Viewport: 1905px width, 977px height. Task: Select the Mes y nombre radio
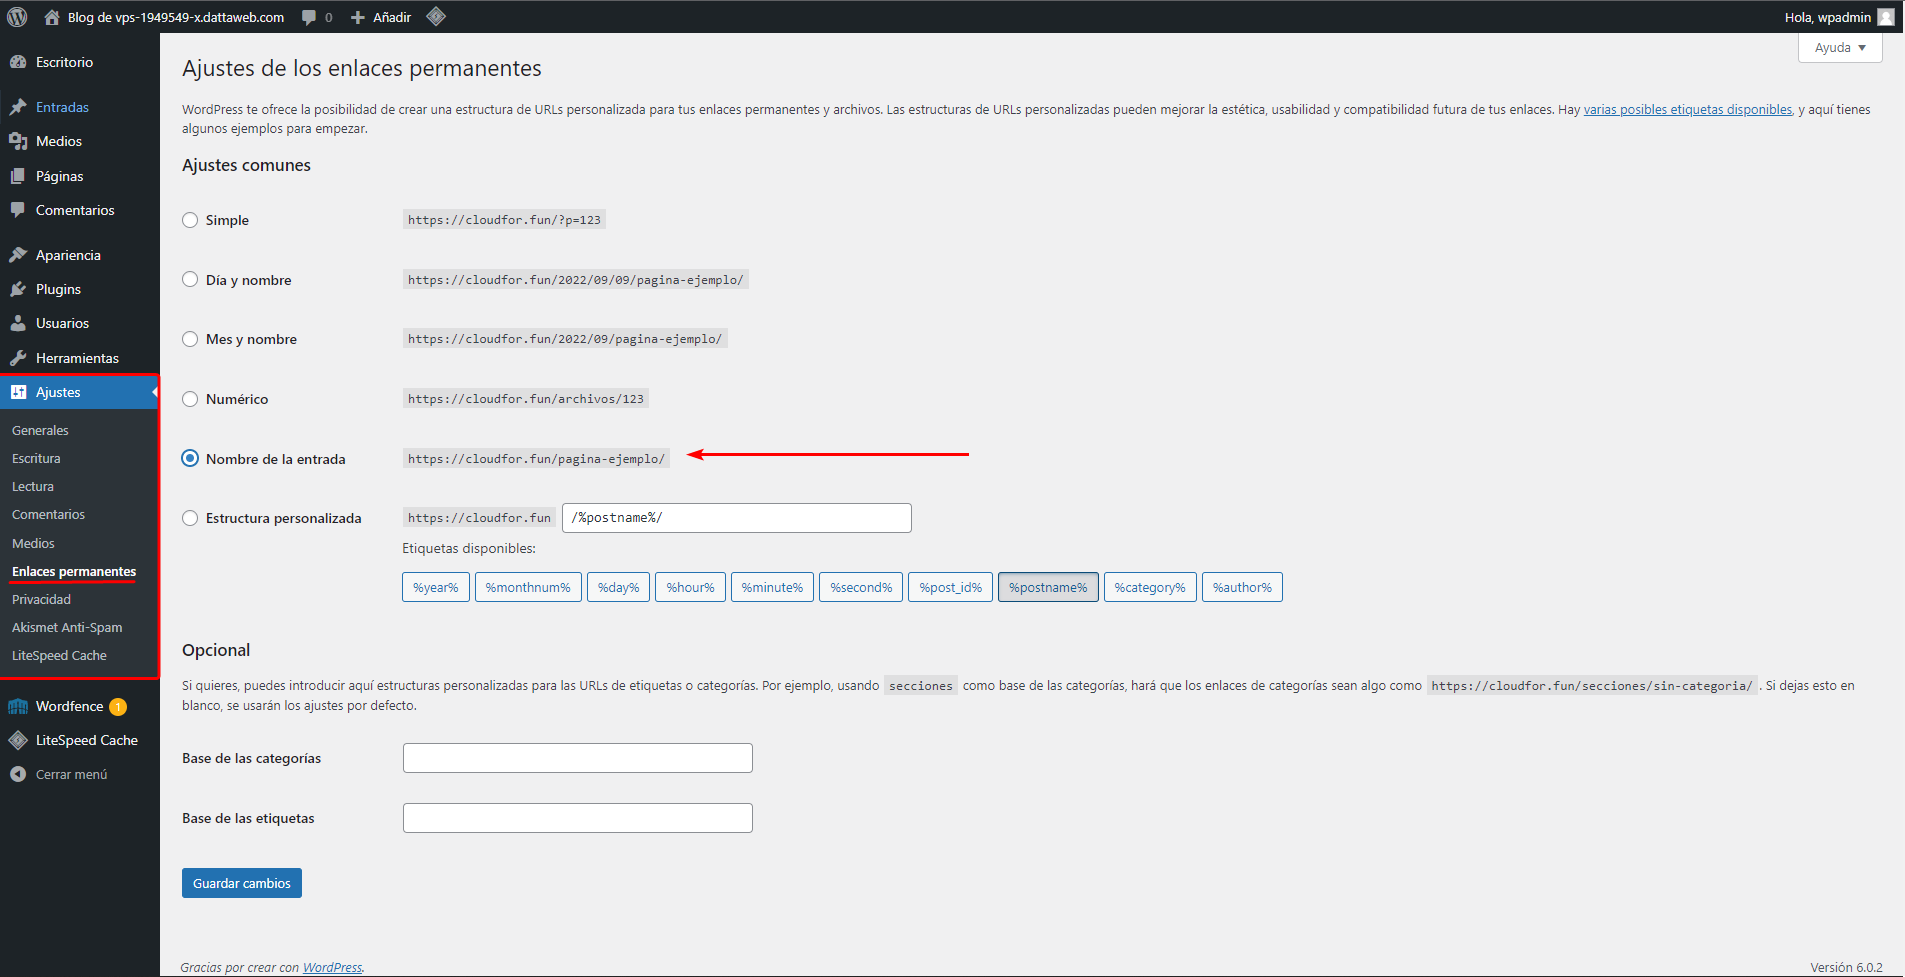point(190,339)
